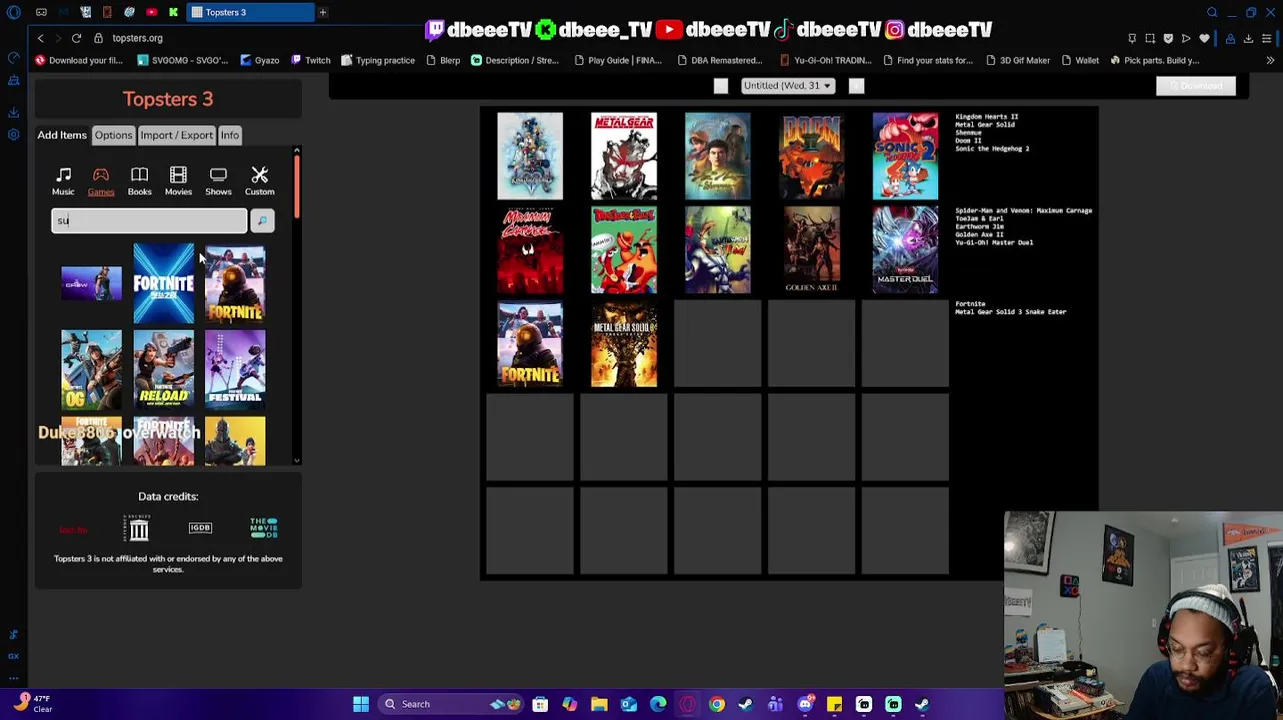Click the small button left of chart selector

720,86
